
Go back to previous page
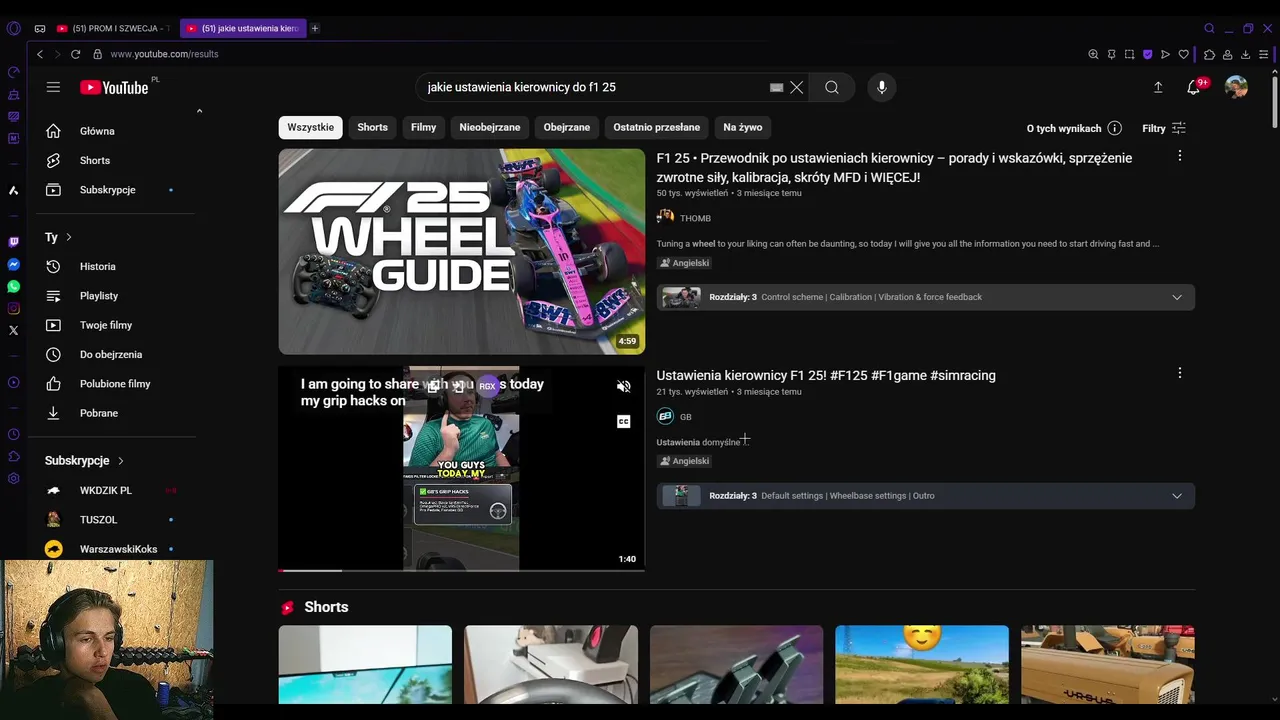pos(40,54)
